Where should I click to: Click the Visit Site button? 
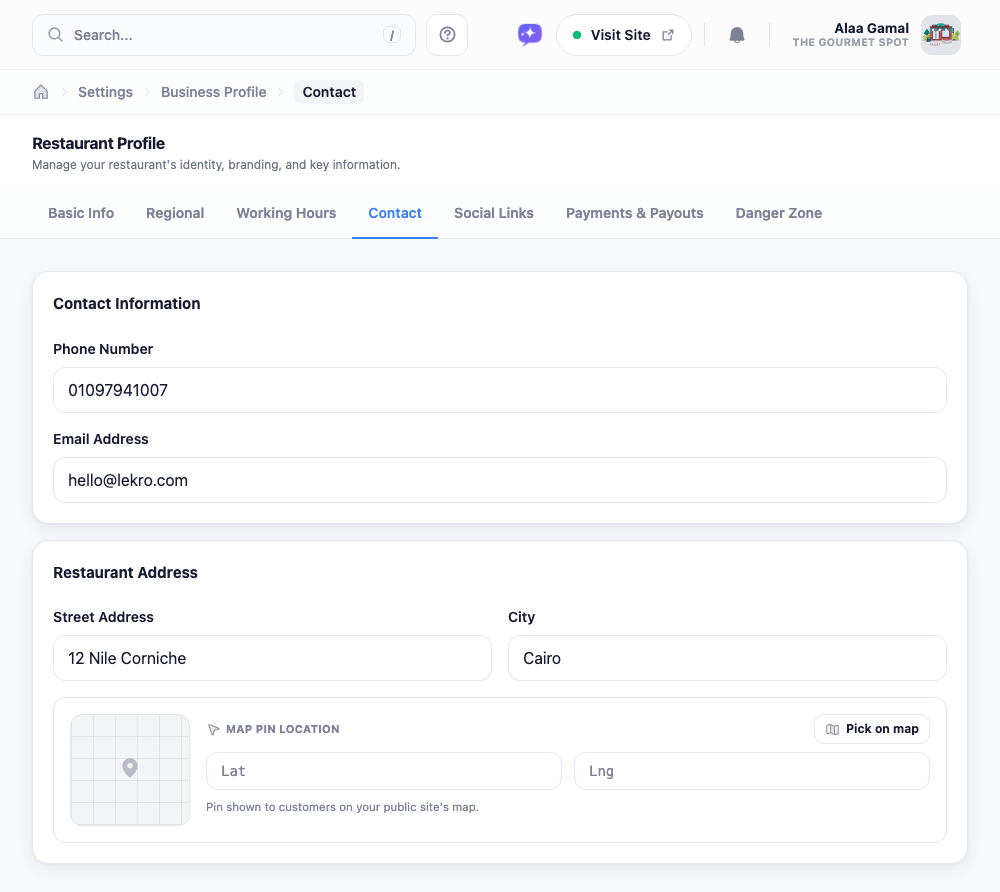(624, 35)
